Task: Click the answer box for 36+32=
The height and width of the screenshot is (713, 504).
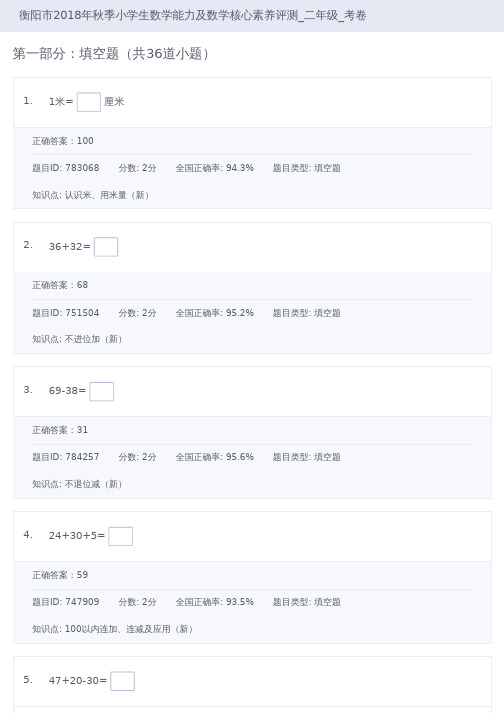Action: [x=106, y=247]
